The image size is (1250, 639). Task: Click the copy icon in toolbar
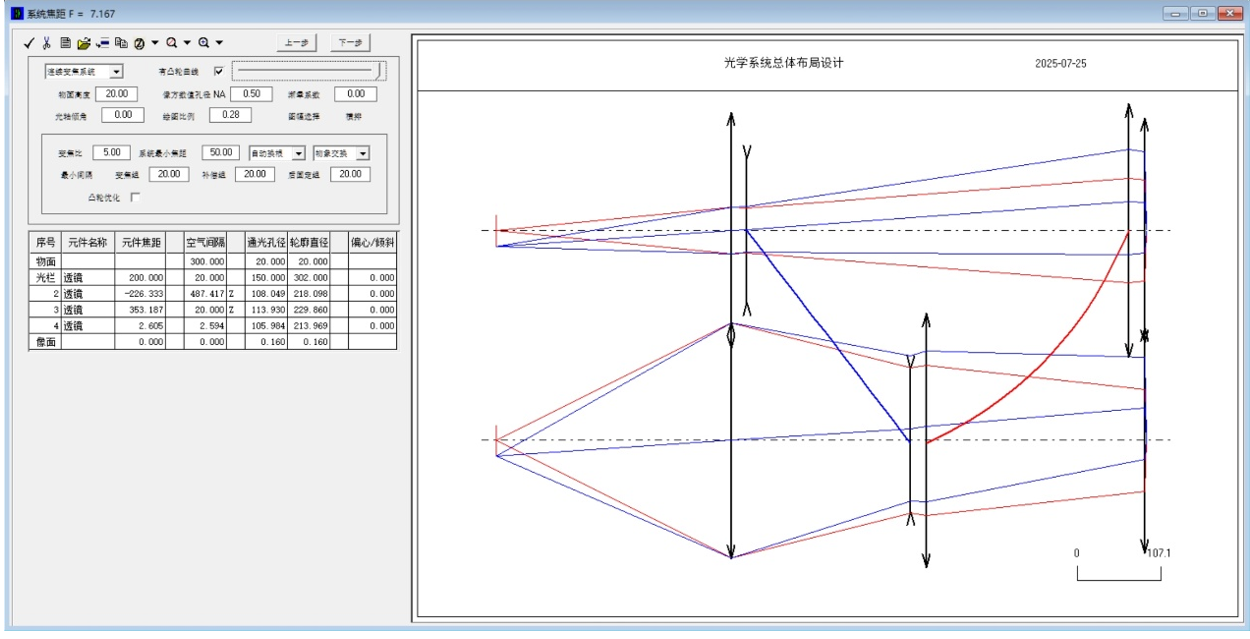click(121, 43)
